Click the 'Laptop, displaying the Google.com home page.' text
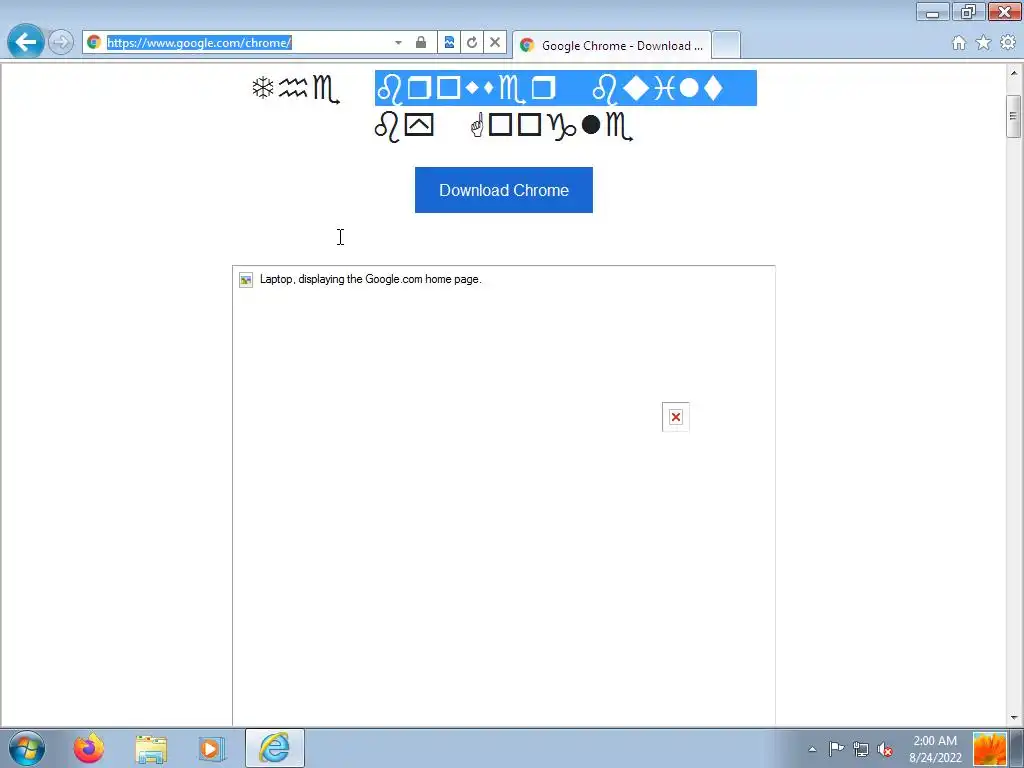The width and height of the screenshot is (1024, 768). point(370,279)
